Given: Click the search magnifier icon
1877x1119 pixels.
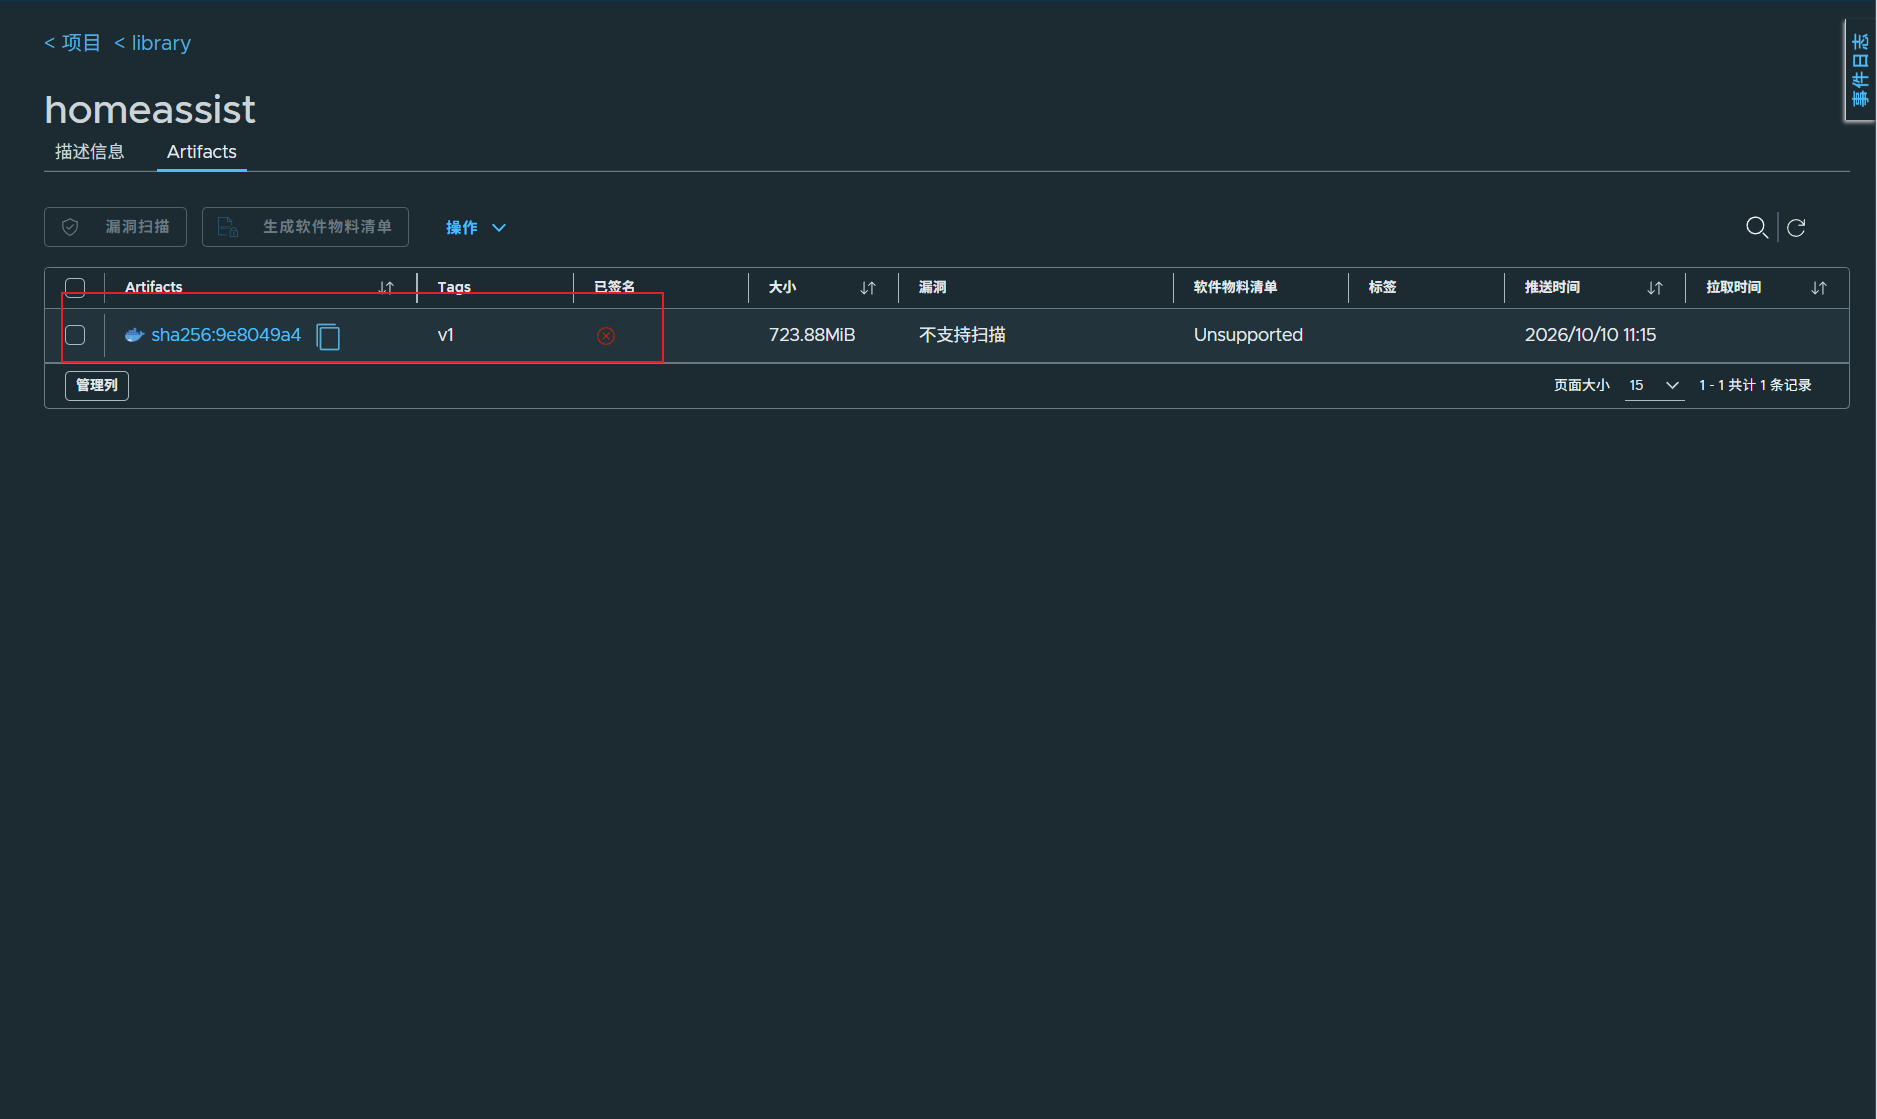Looking at the screenshot, I should point(1756,227).
